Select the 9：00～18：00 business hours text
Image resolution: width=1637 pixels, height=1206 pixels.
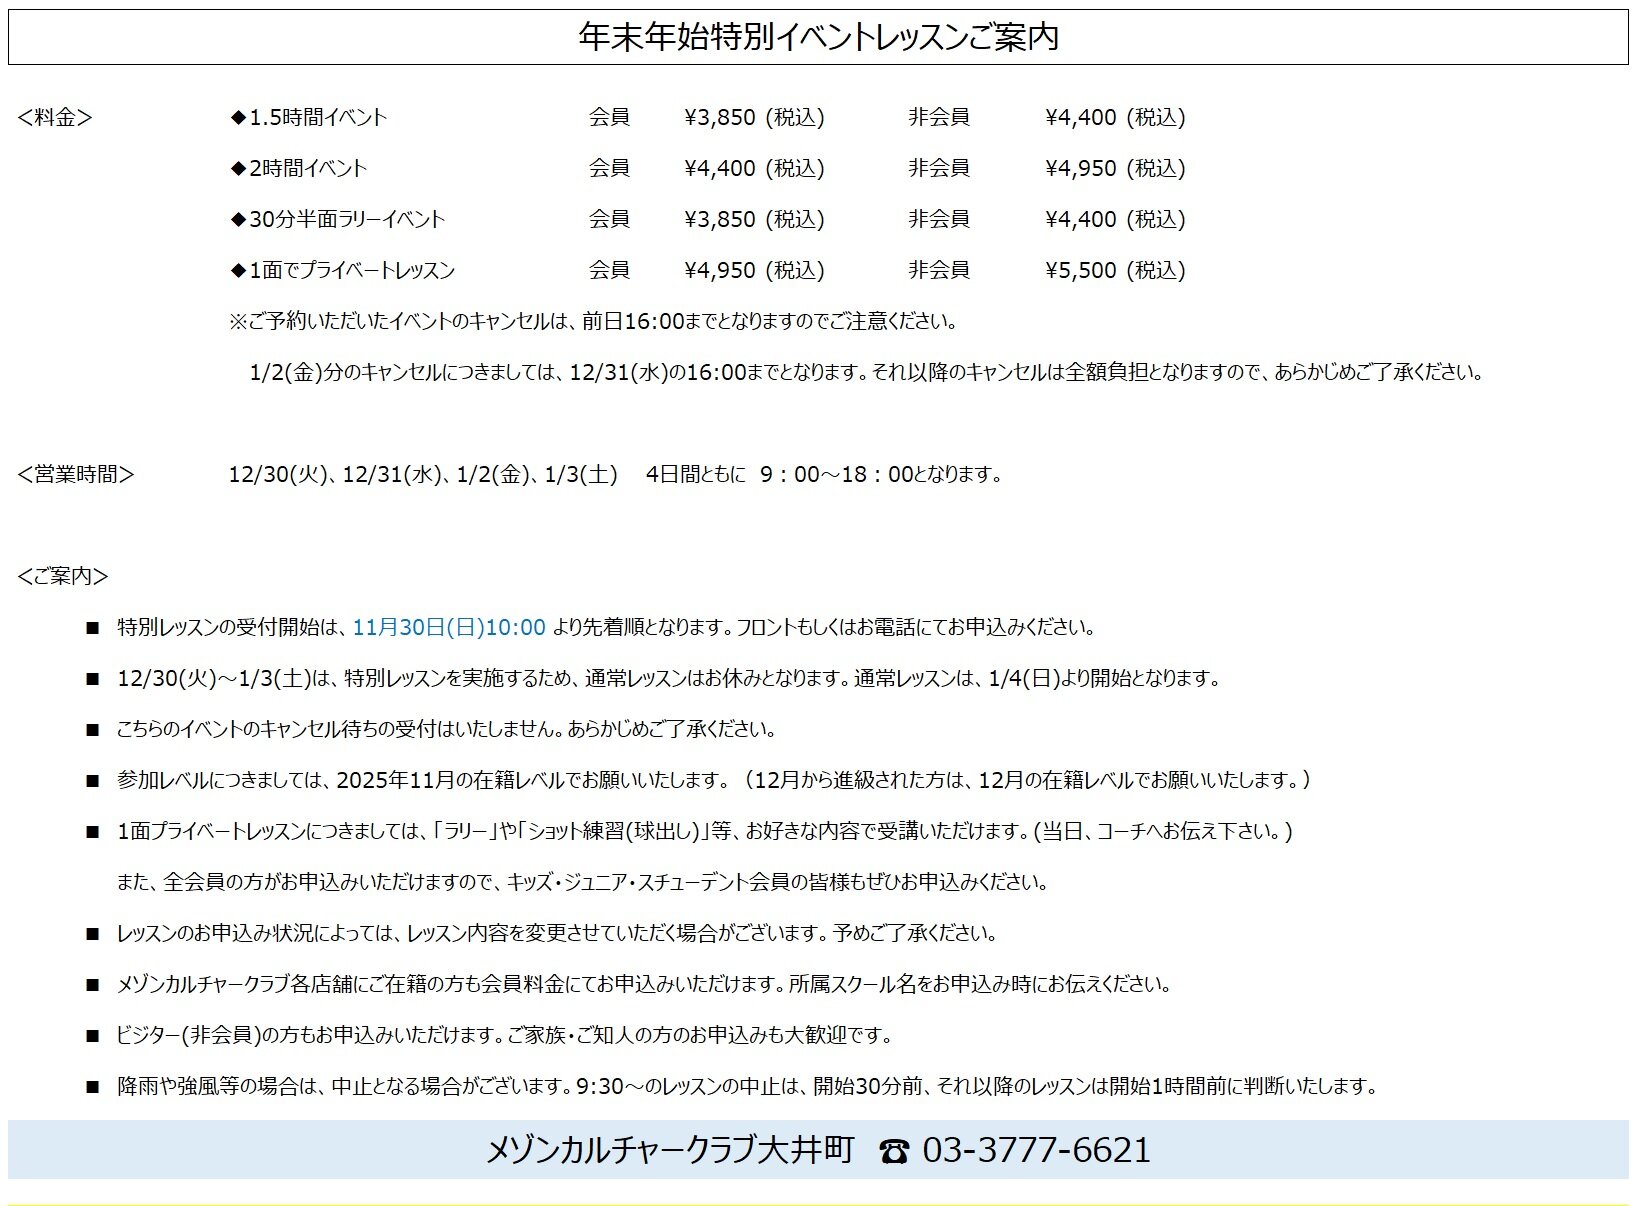(x=836, y=474)
